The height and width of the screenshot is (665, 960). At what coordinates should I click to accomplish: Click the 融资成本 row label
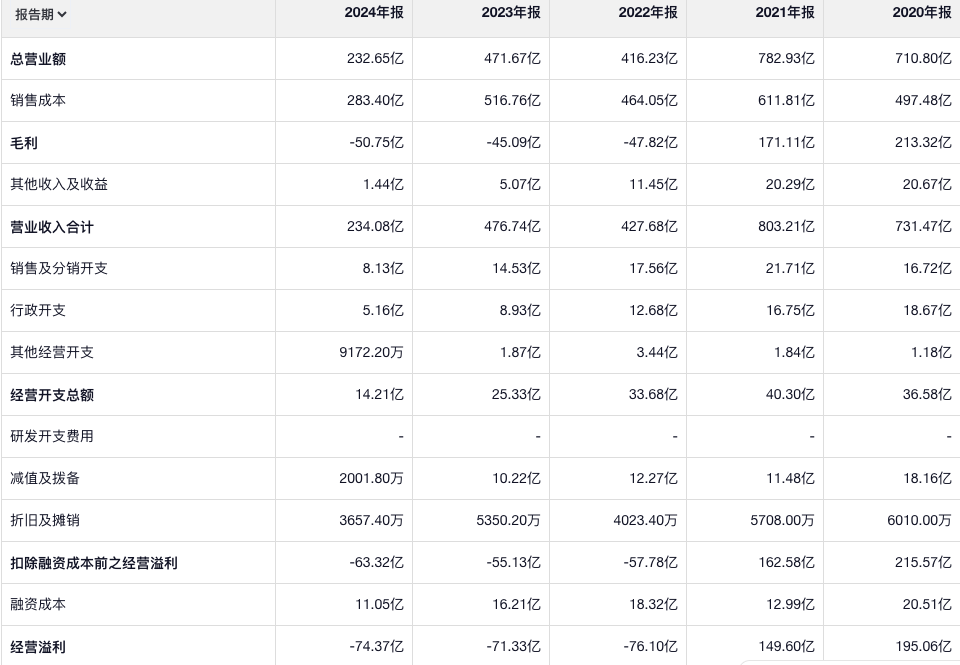click(x=38, y=605)
